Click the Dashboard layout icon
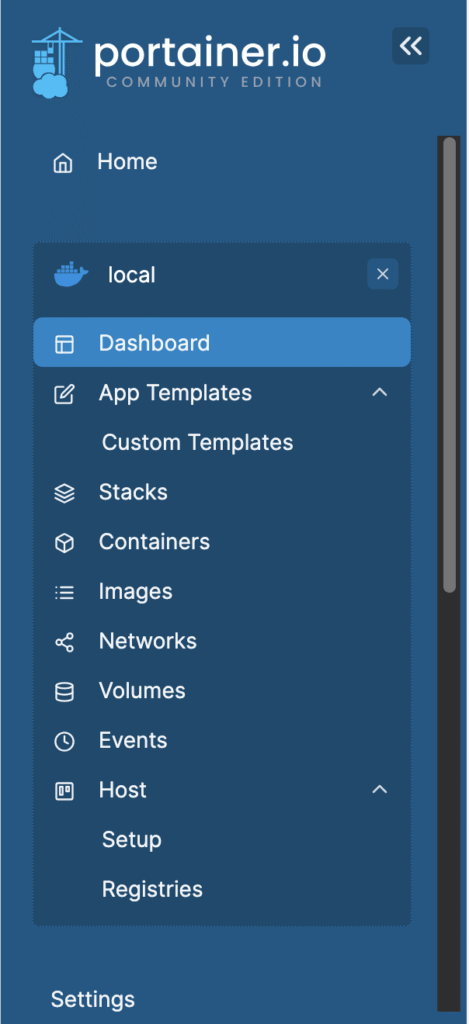 tap(64, 344)
